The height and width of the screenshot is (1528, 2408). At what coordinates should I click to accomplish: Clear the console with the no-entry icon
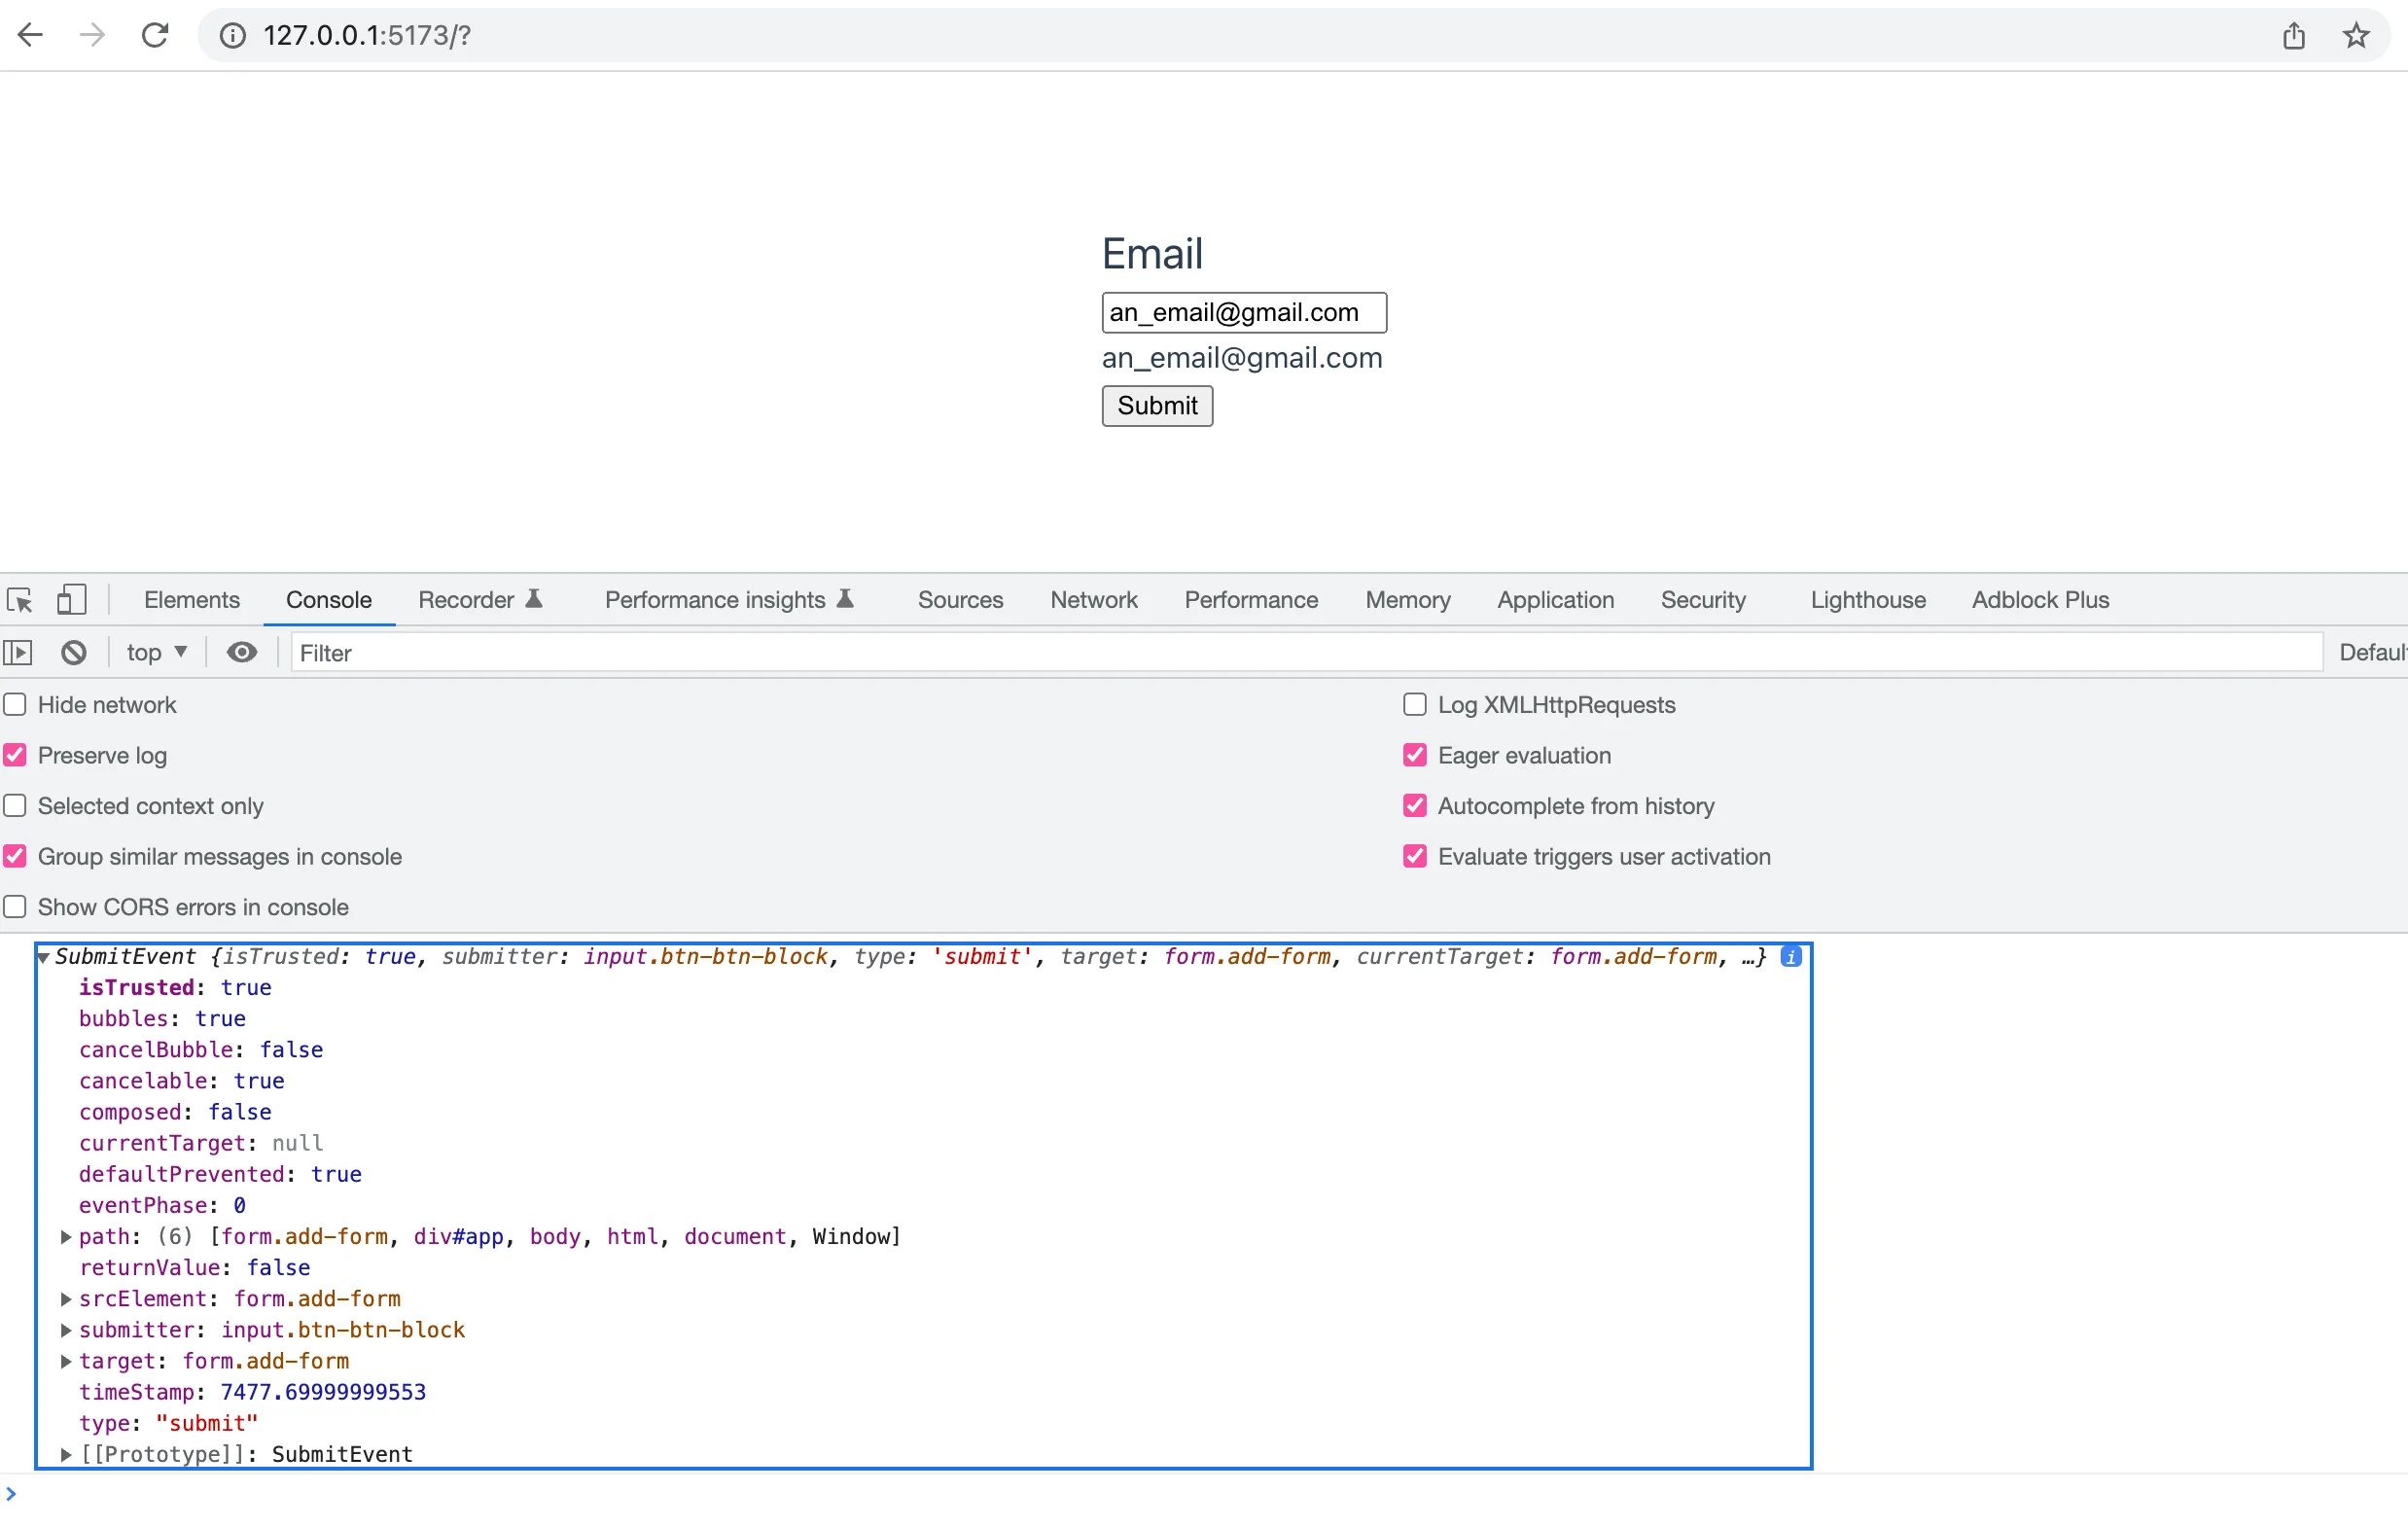tap(72, 652)
